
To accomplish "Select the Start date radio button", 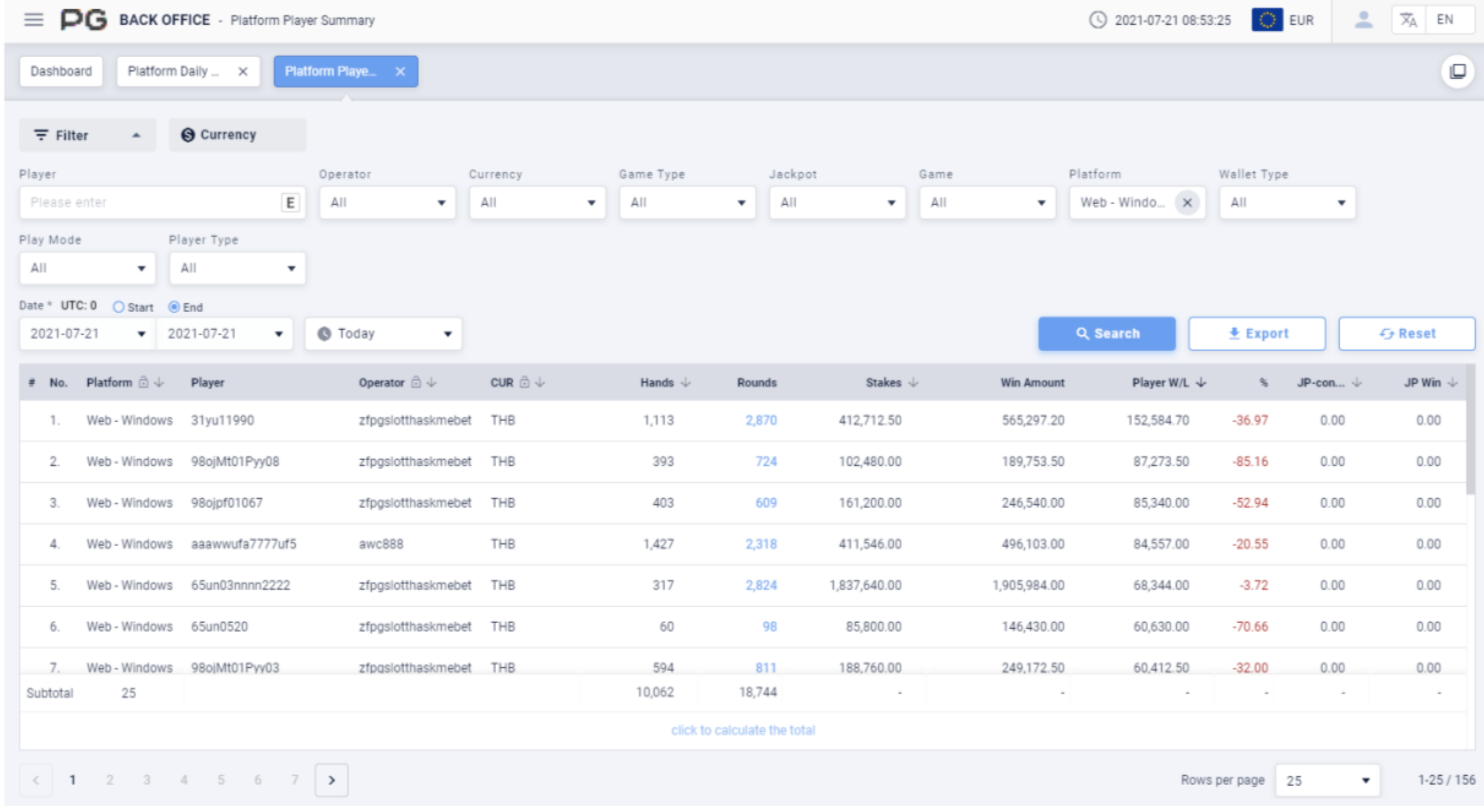I will tap(119, 308).
